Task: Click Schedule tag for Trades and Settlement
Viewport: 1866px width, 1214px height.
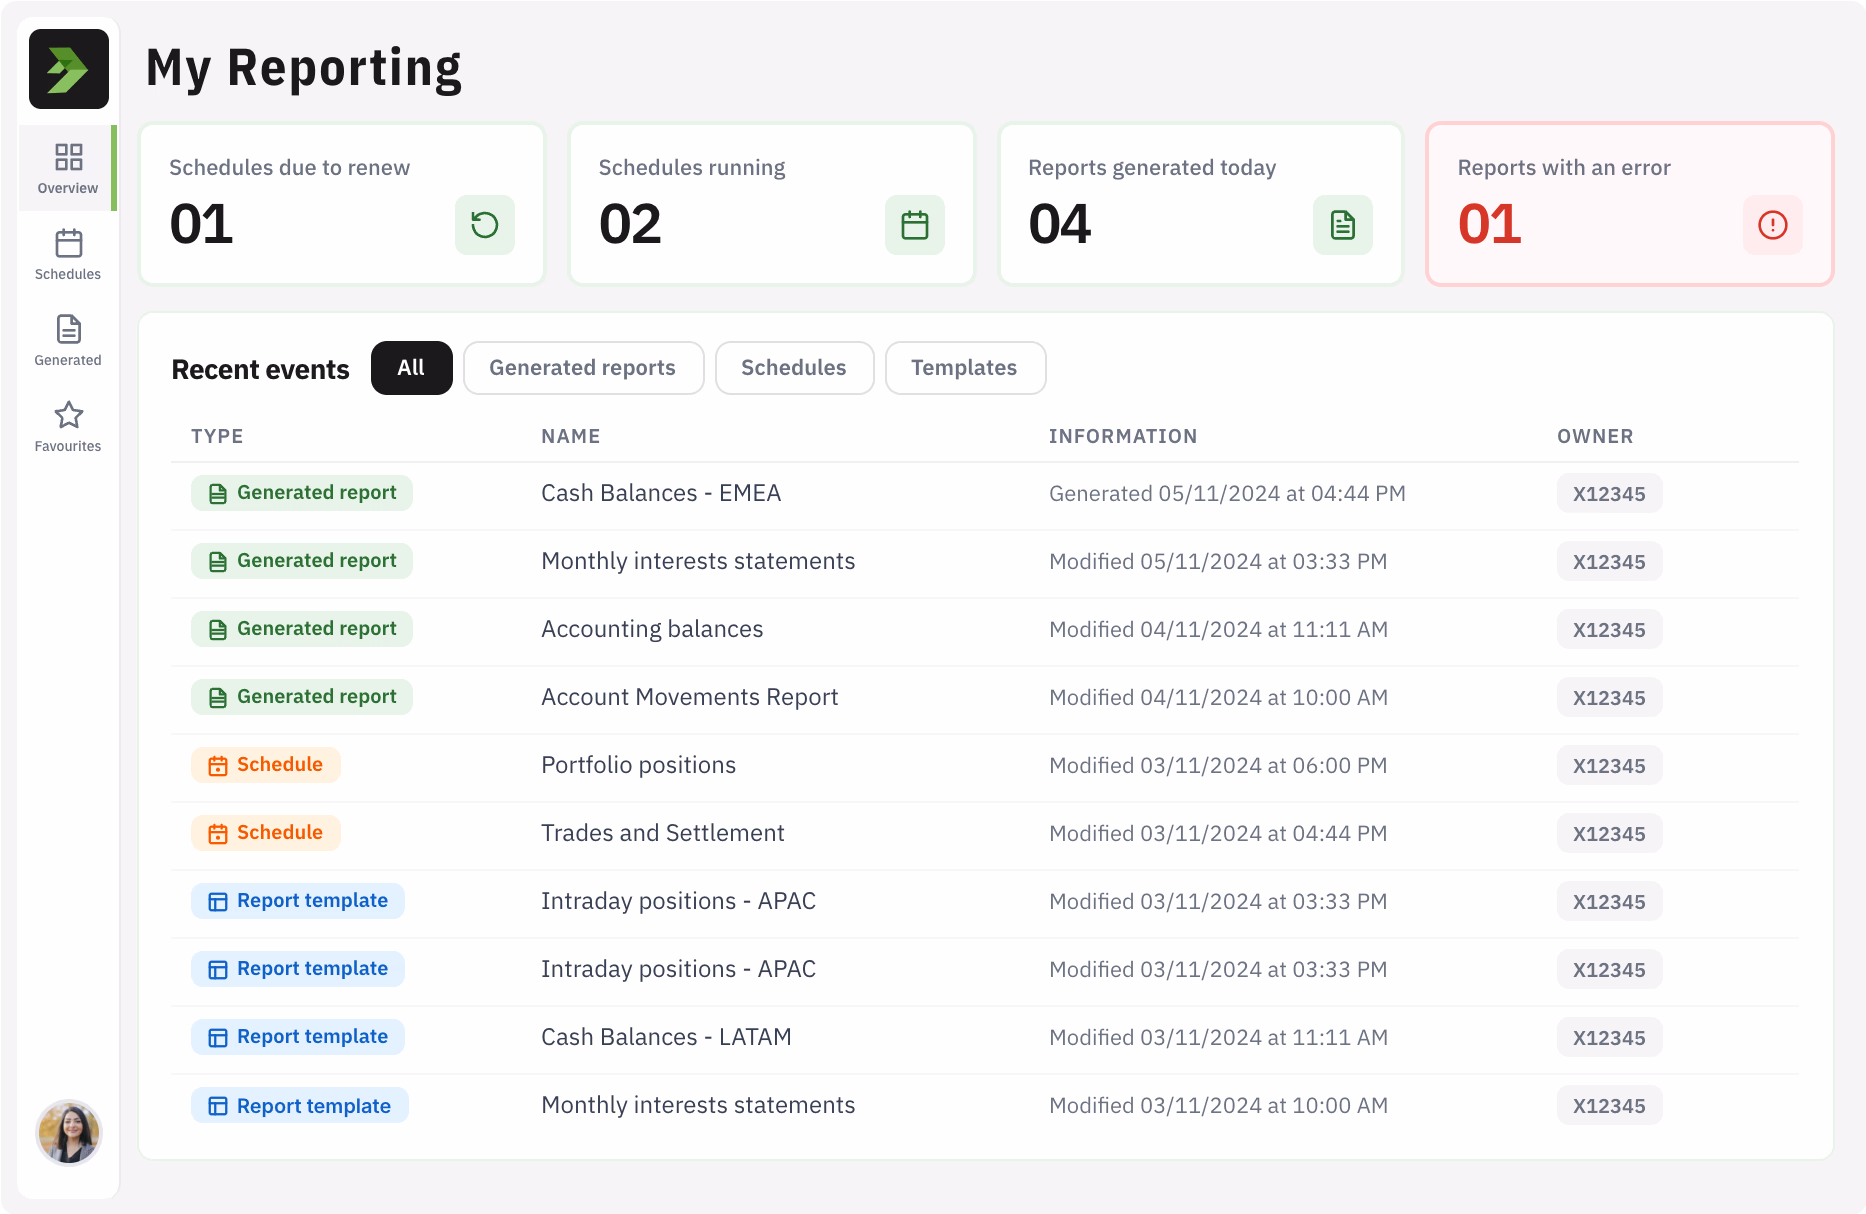Action: point(266,833)
